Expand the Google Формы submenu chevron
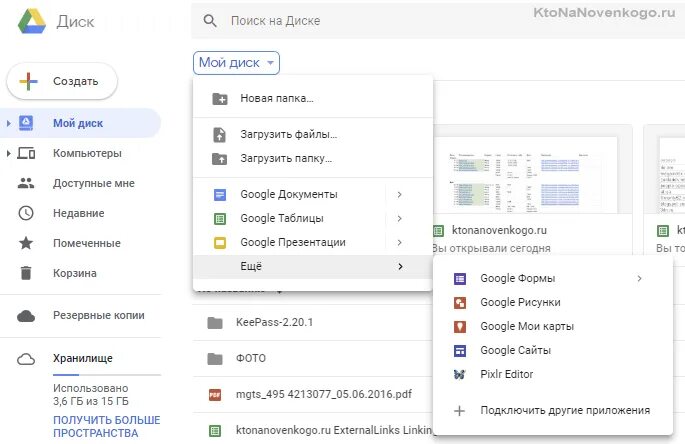The width and height of the screenshot is (685, 444). [639, 278]
